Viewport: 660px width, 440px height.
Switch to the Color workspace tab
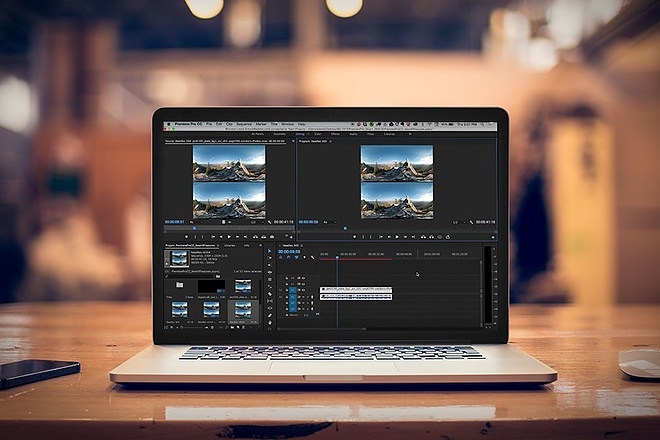click(x=318, y=134)
